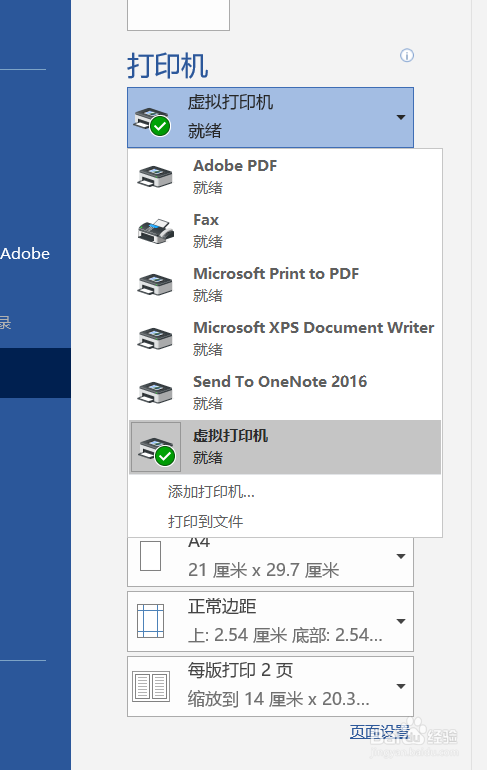Click the A4 paper size page icon
The width and height of the screenshot is (487, 770).
(x=150, y=556)
